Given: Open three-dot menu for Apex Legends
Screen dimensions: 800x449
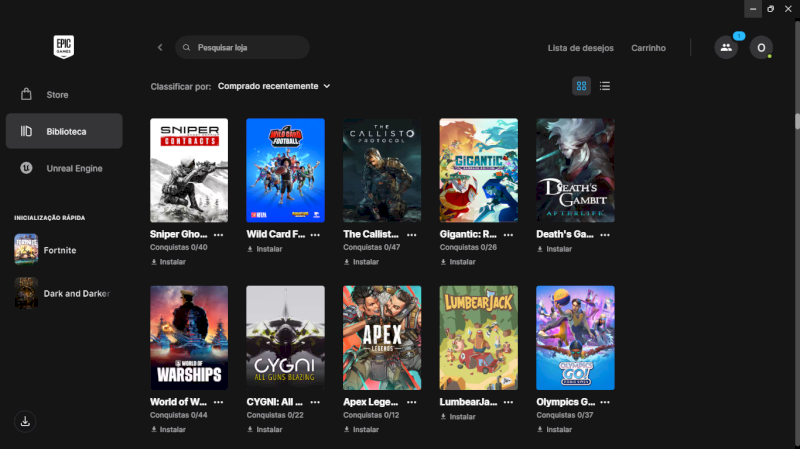Looking at the screenshot, I should 411,402.
